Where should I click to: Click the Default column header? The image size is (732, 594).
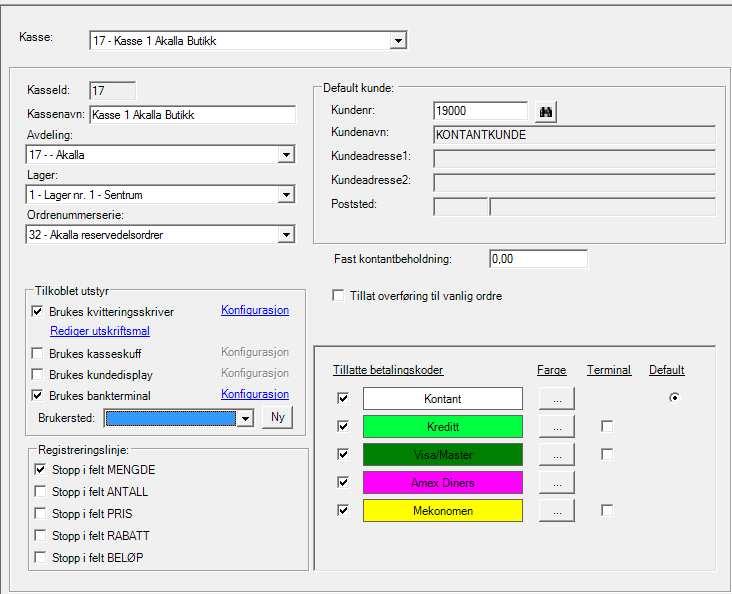click(x=667, y=370)
